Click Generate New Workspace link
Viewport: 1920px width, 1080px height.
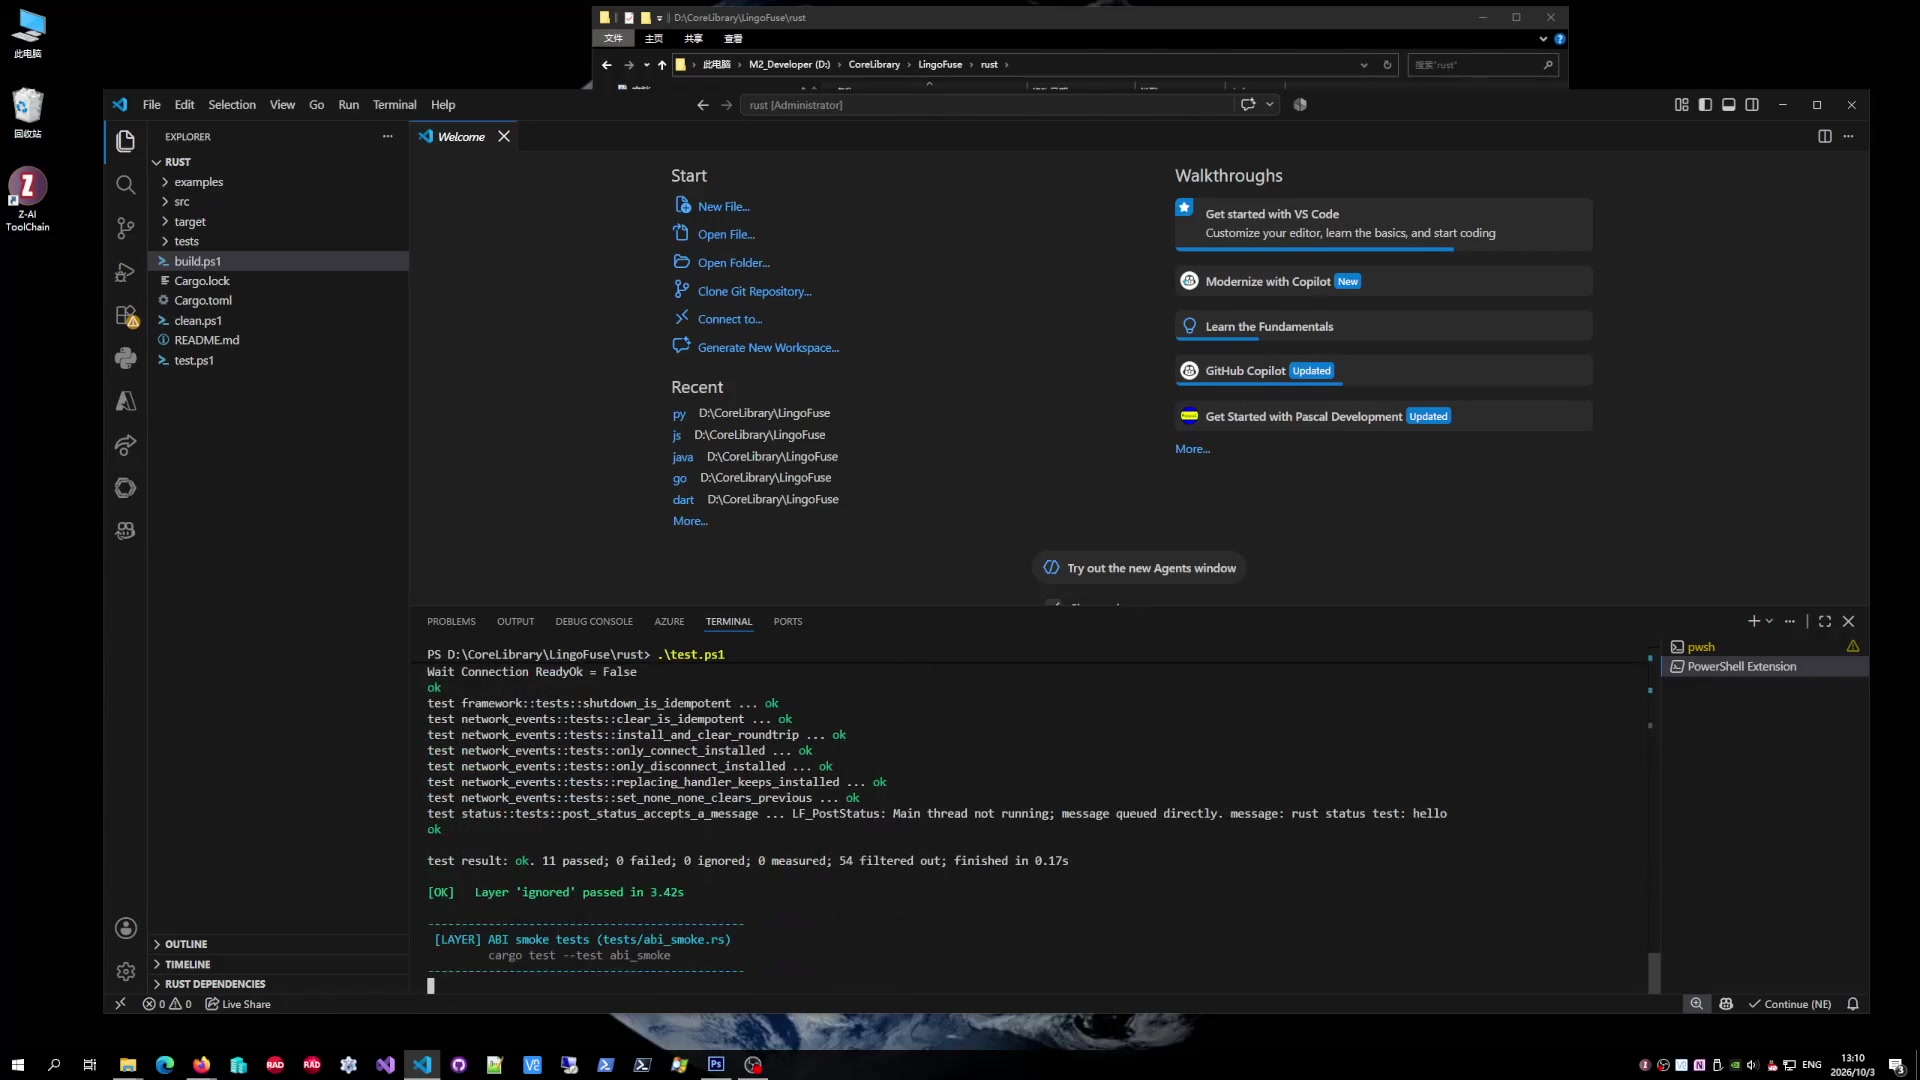(768, 348)
